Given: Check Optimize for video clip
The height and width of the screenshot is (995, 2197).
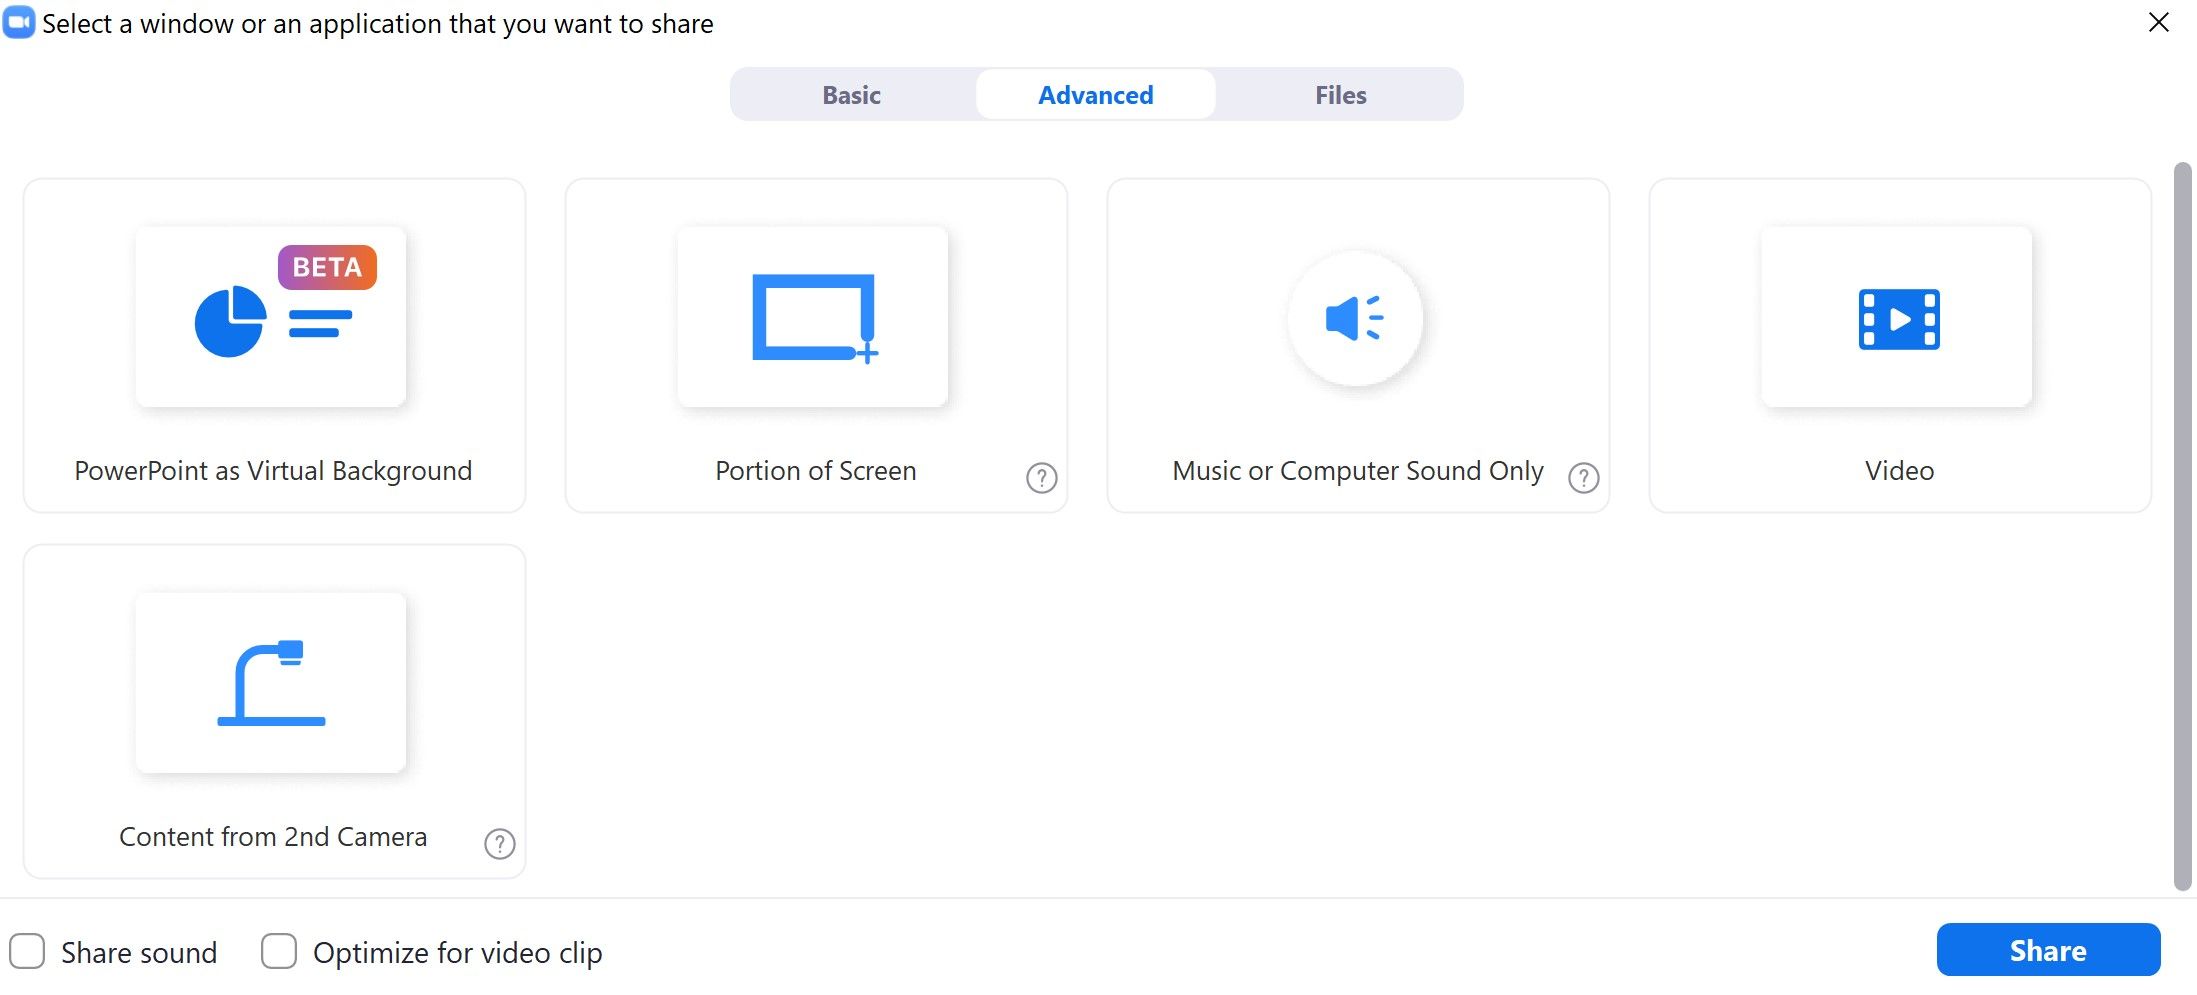Looking at the screenshot, I should click(x=279, y=951).
